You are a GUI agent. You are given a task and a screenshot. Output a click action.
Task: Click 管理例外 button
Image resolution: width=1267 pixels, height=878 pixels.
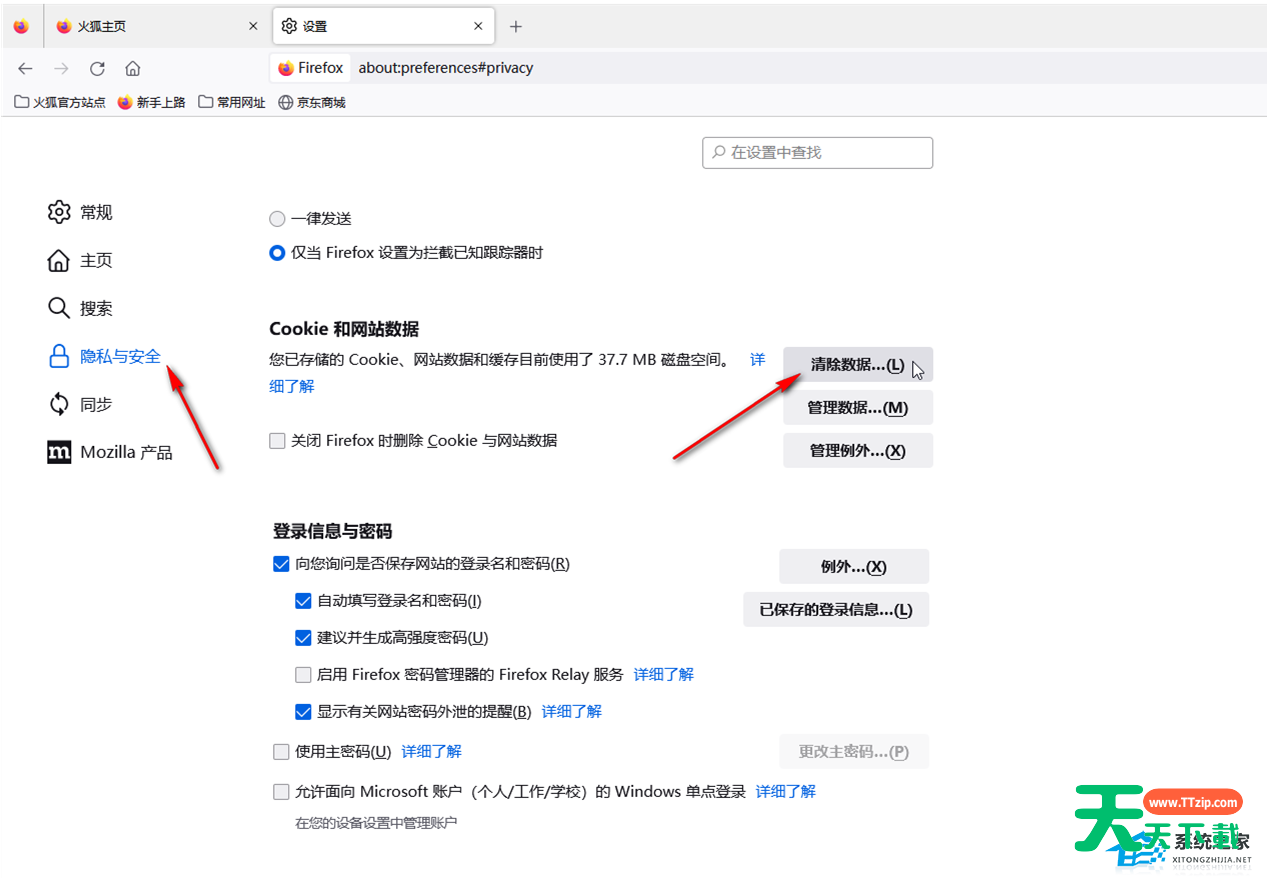click(858, 451)
